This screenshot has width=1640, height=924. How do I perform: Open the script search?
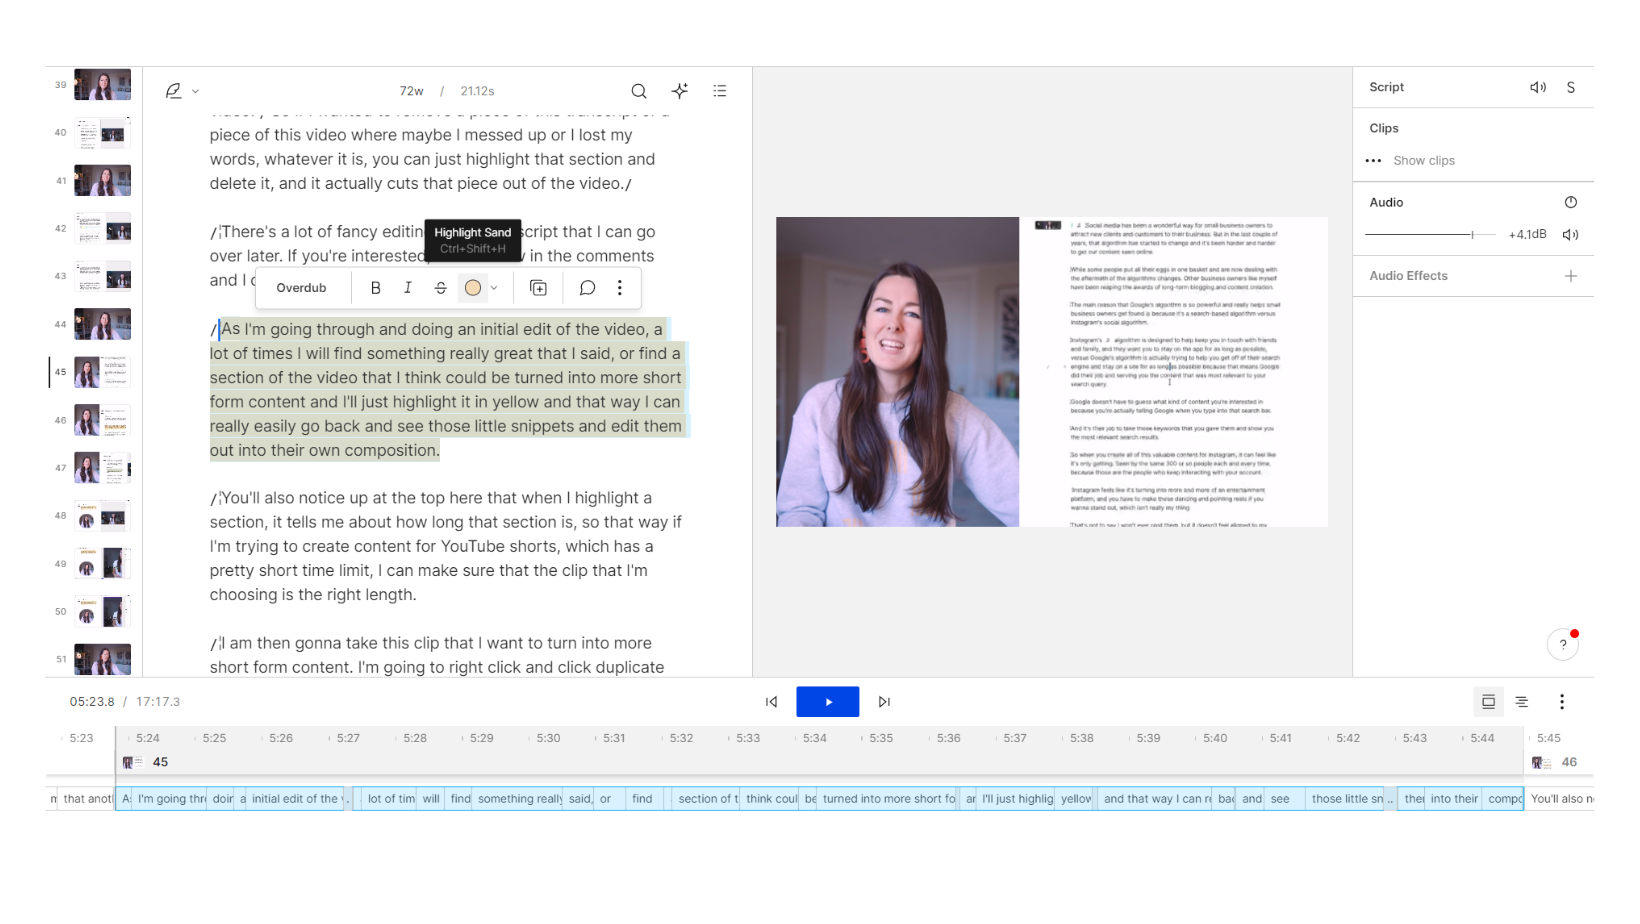(x=639, y=90)
